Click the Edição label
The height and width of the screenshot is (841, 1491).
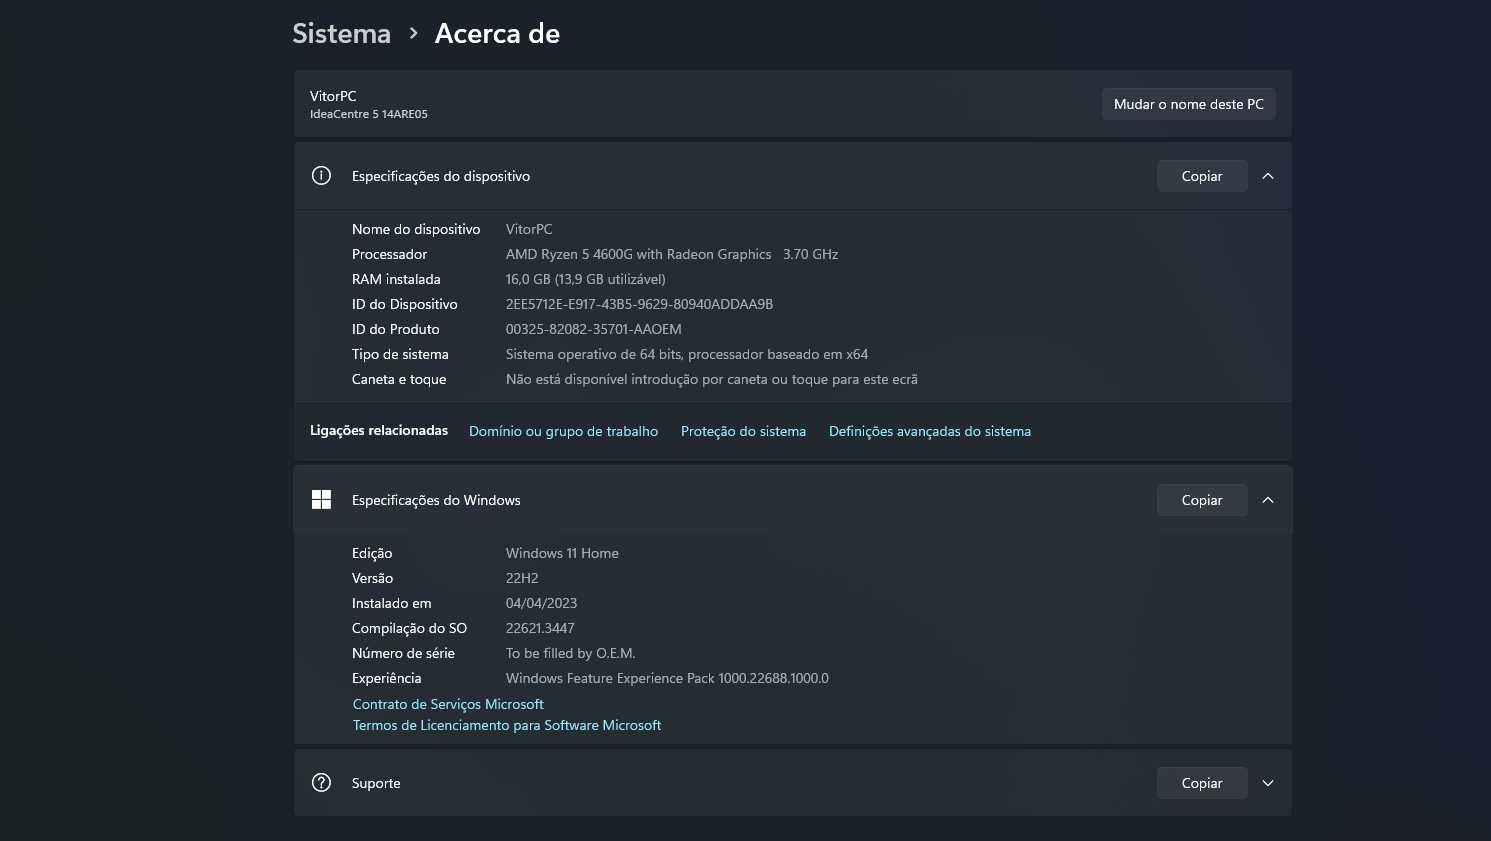(x=372, y=553)
